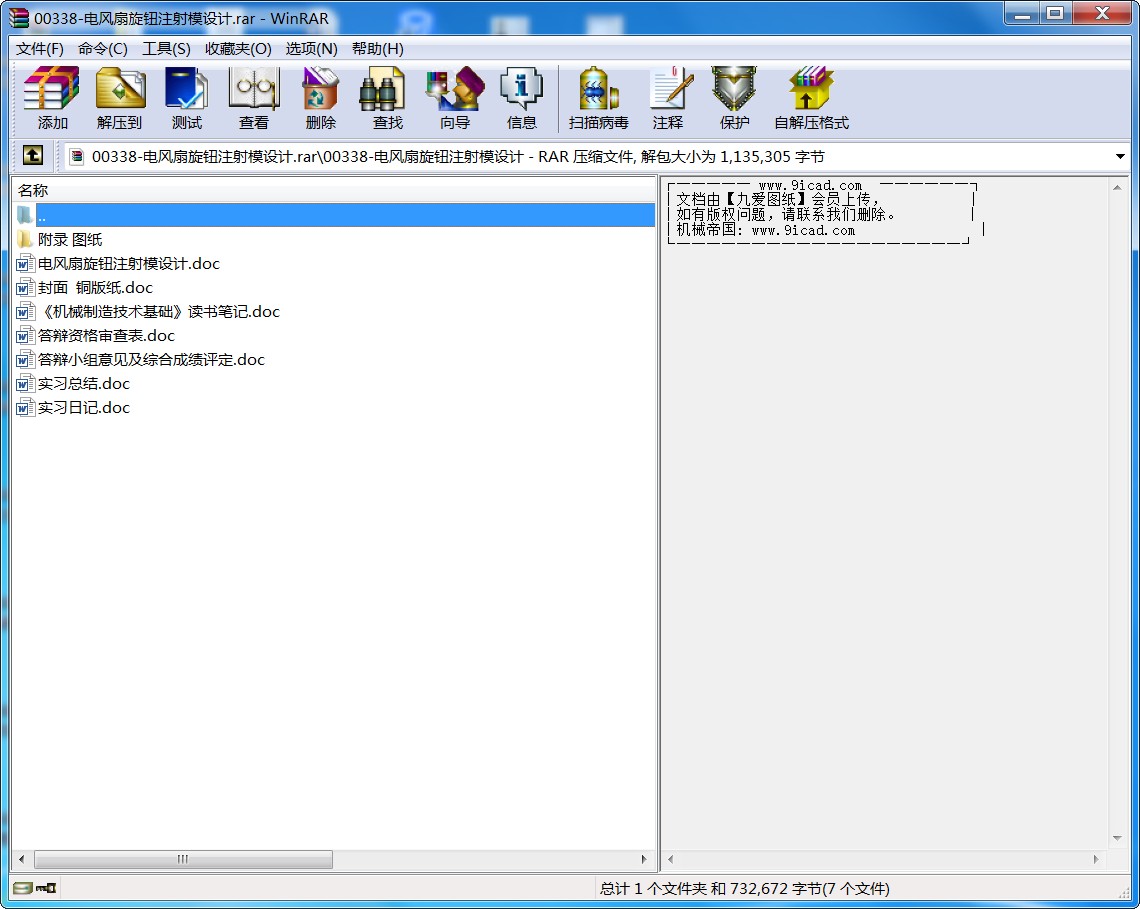Viewport: 1140px width, 909px height.
Task: Select the 附录 图纸 folder
Action: pyautogui.click(x=69, y=240)
